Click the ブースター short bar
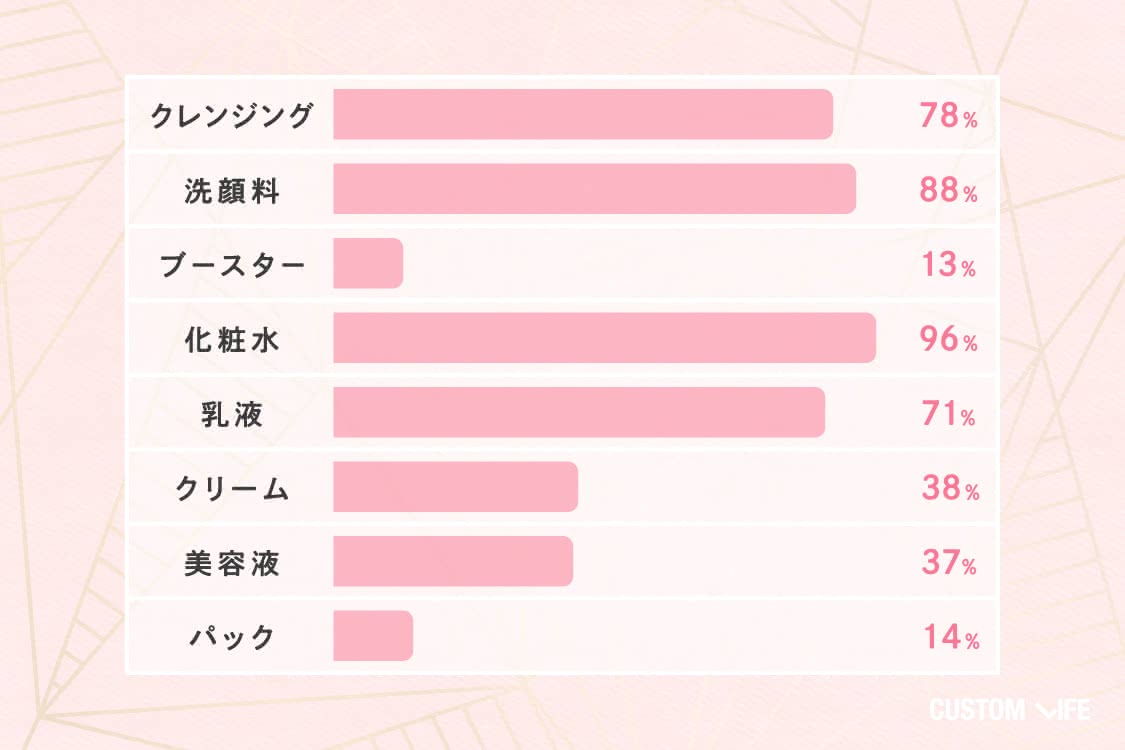Viewport: 1125px width, 750px height. [368, 263]
